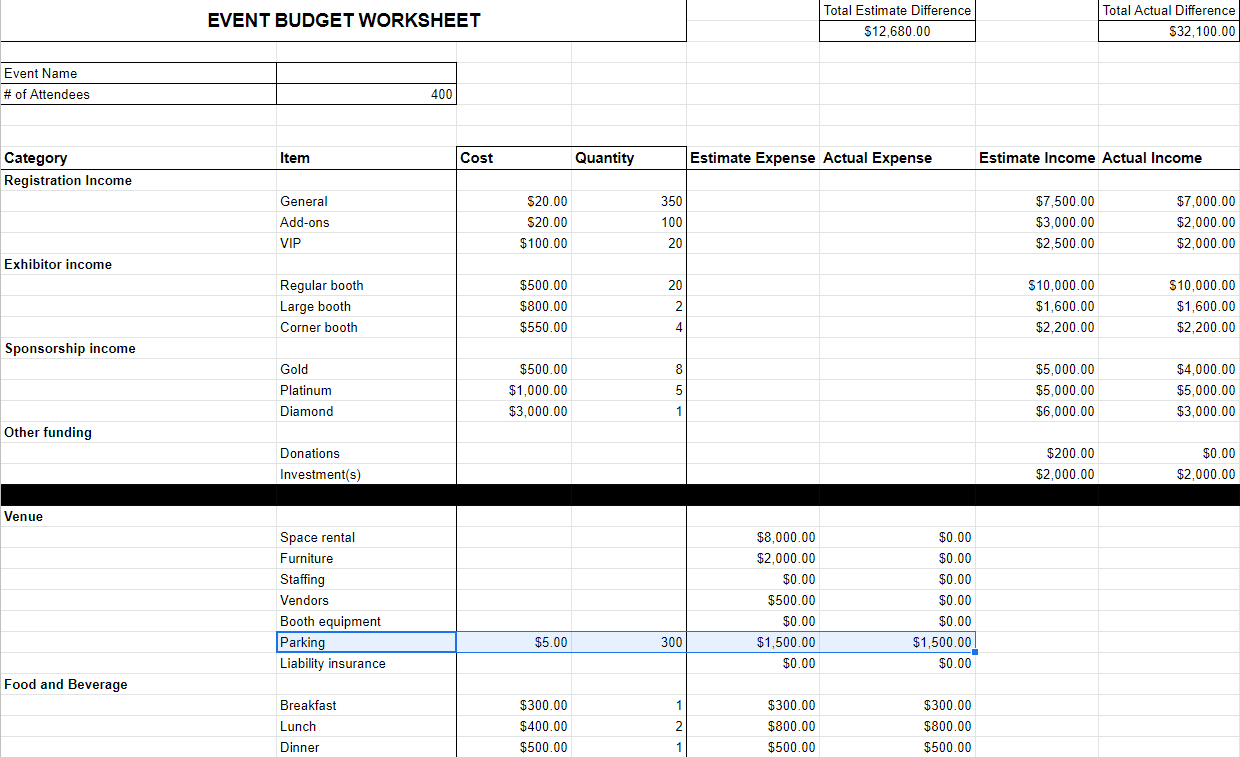This screenshot has width=1240, height=757.
Task: Select the EVENT BUDGET WORKSHEET title cell
Action: click(343, 20)
